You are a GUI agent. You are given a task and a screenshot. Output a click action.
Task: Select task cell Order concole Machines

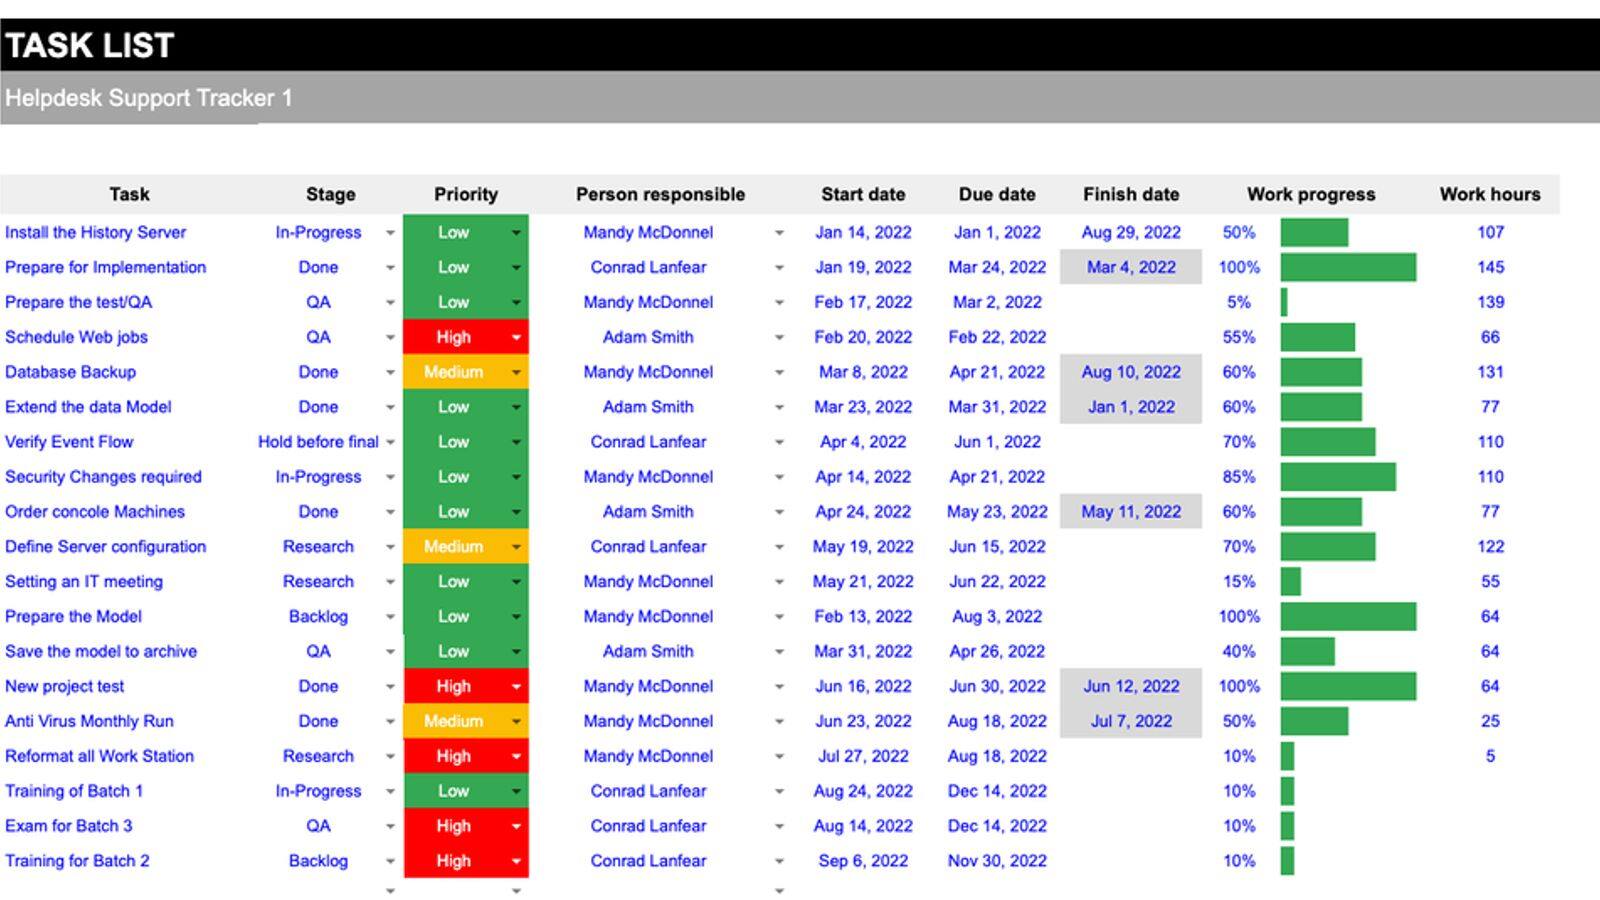95,511
